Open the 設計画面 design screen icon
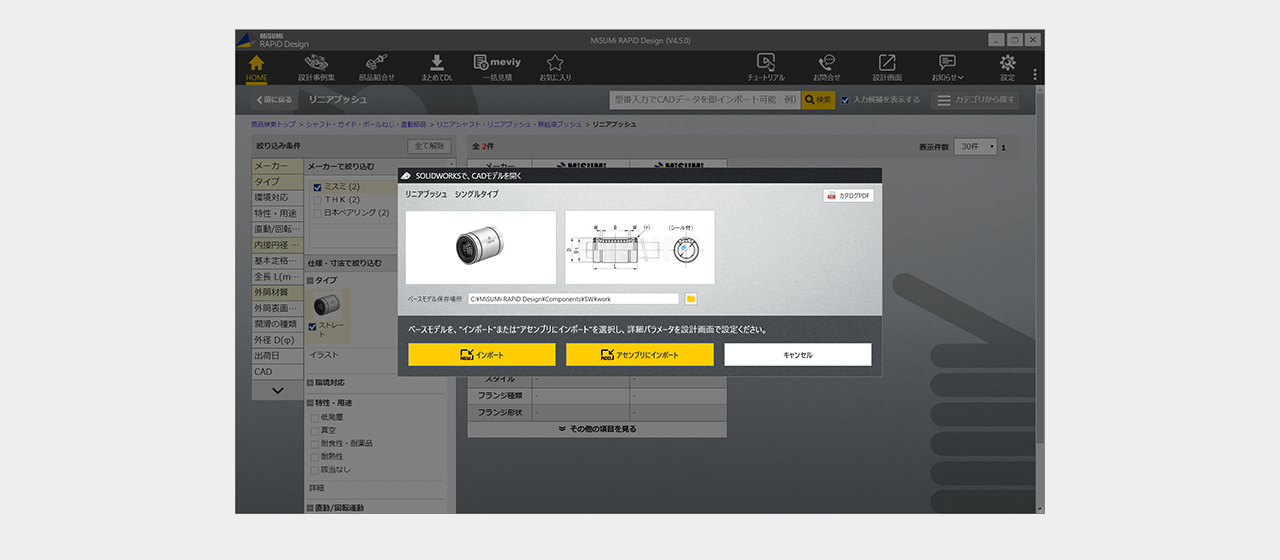 (887, 67)
